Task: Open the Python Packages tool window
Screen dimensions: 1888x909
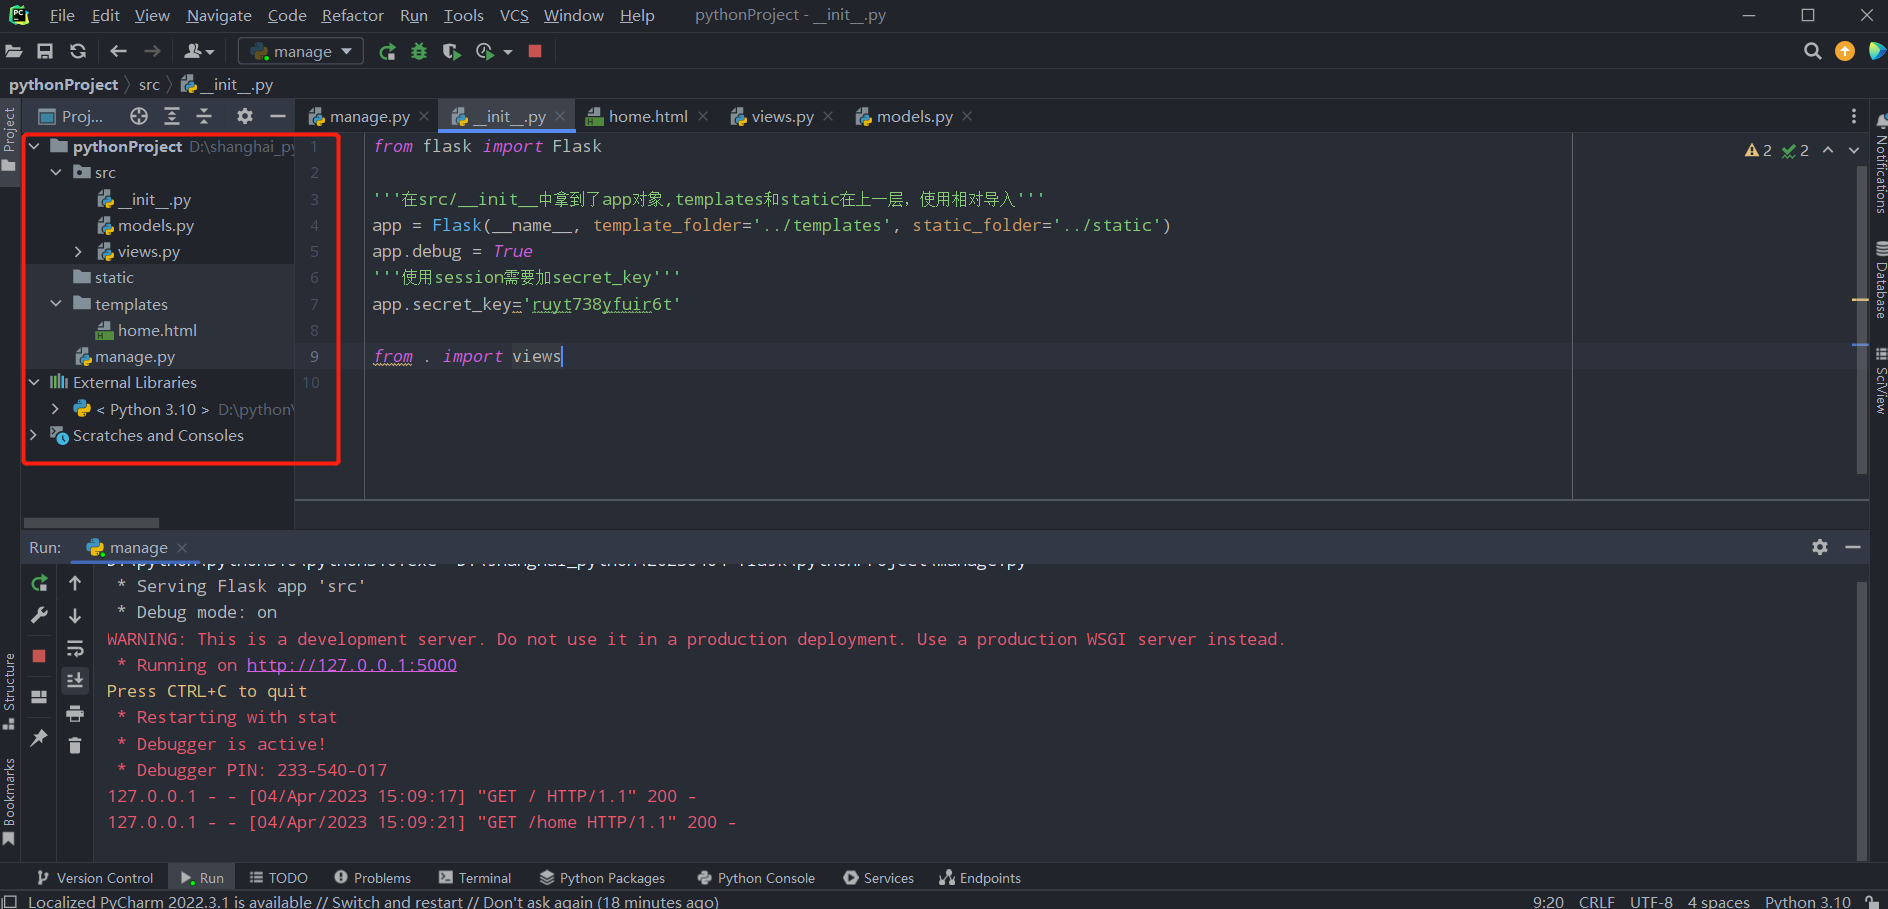Action: (602, 878)
